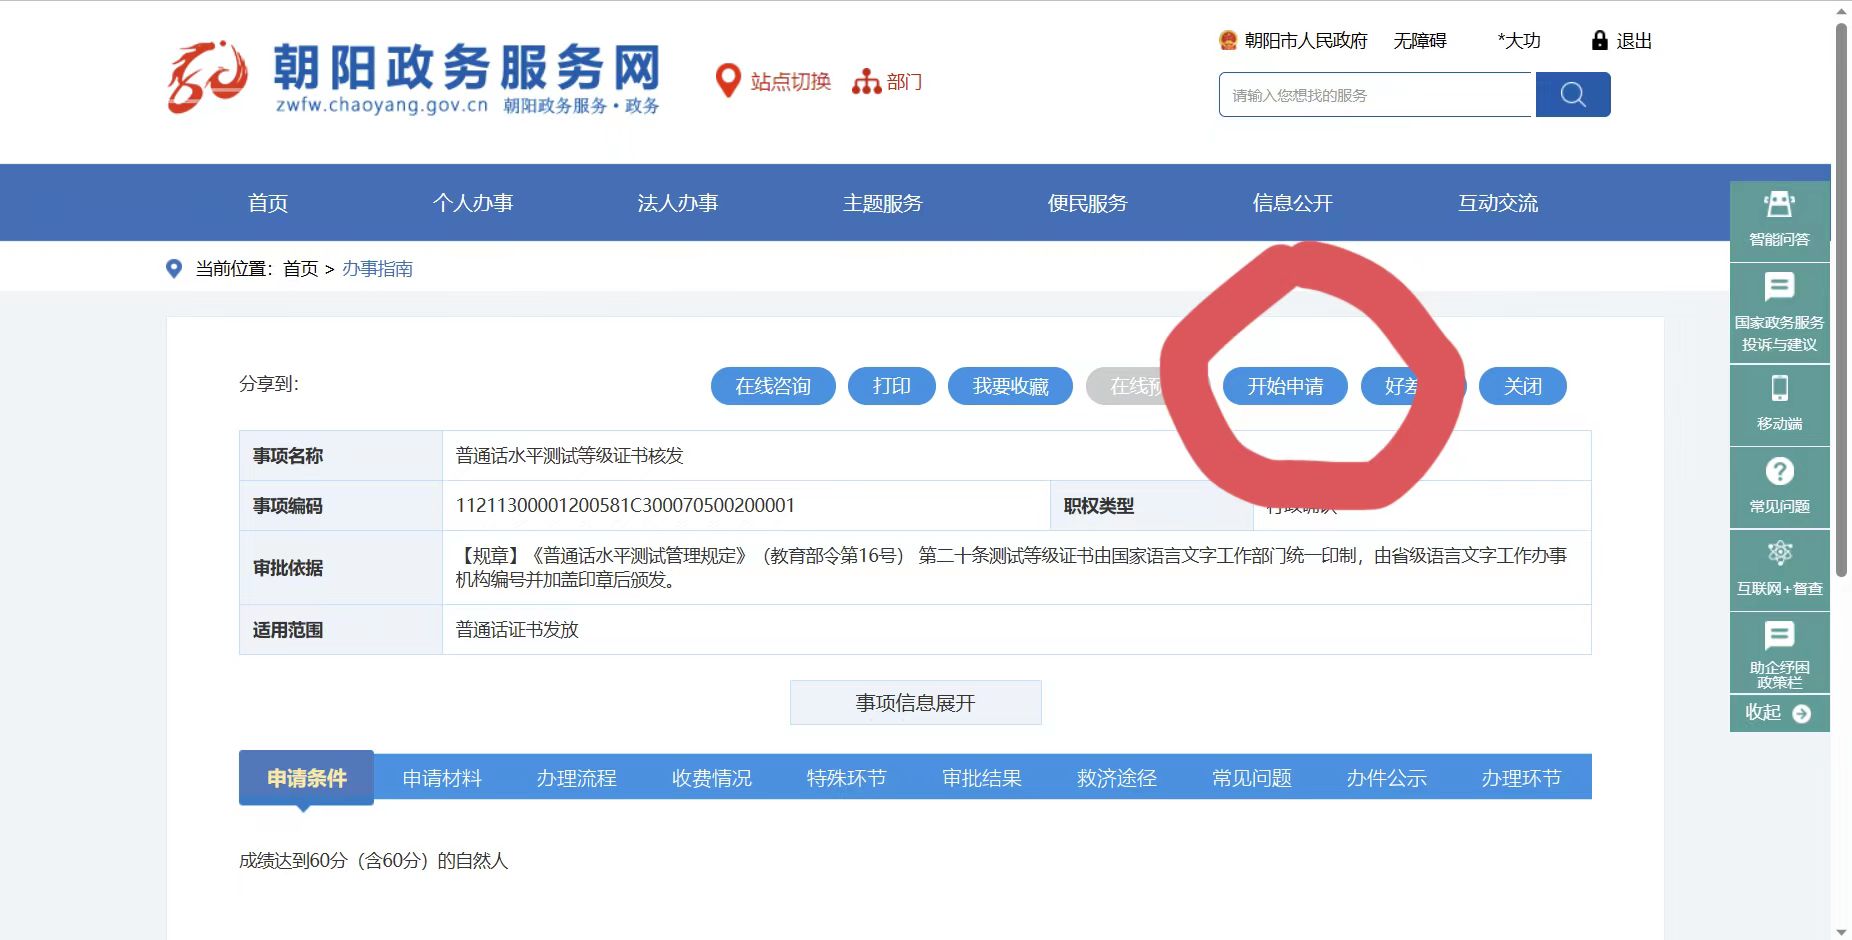Image resolution: width=1852 pixels, height=940 pixels.
Task: Switch to the 办理环节 tab
Action: pyautogui.click(x=1521, y=778)
